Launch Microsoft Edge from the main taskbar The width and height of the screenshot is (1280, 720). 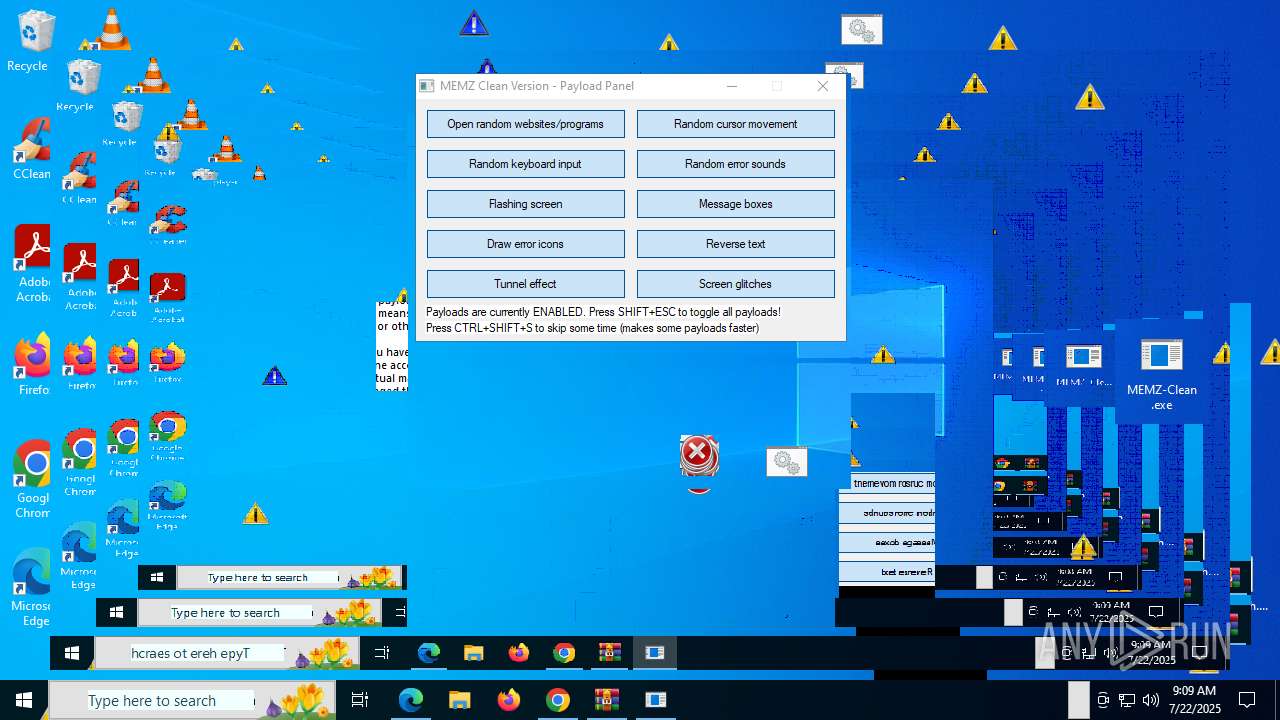click(411, 700)
